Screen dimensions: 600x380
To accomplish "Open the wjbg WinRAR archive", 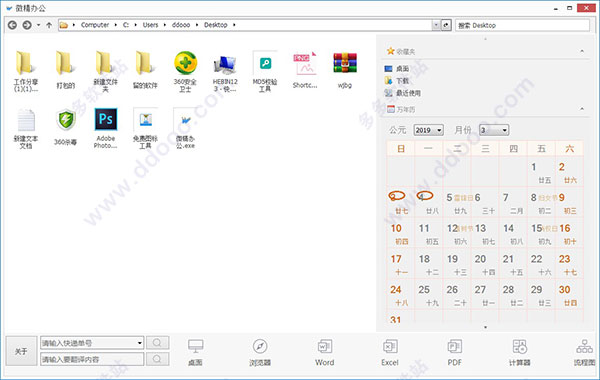I will pyautogui.click(x=345, y=70).
